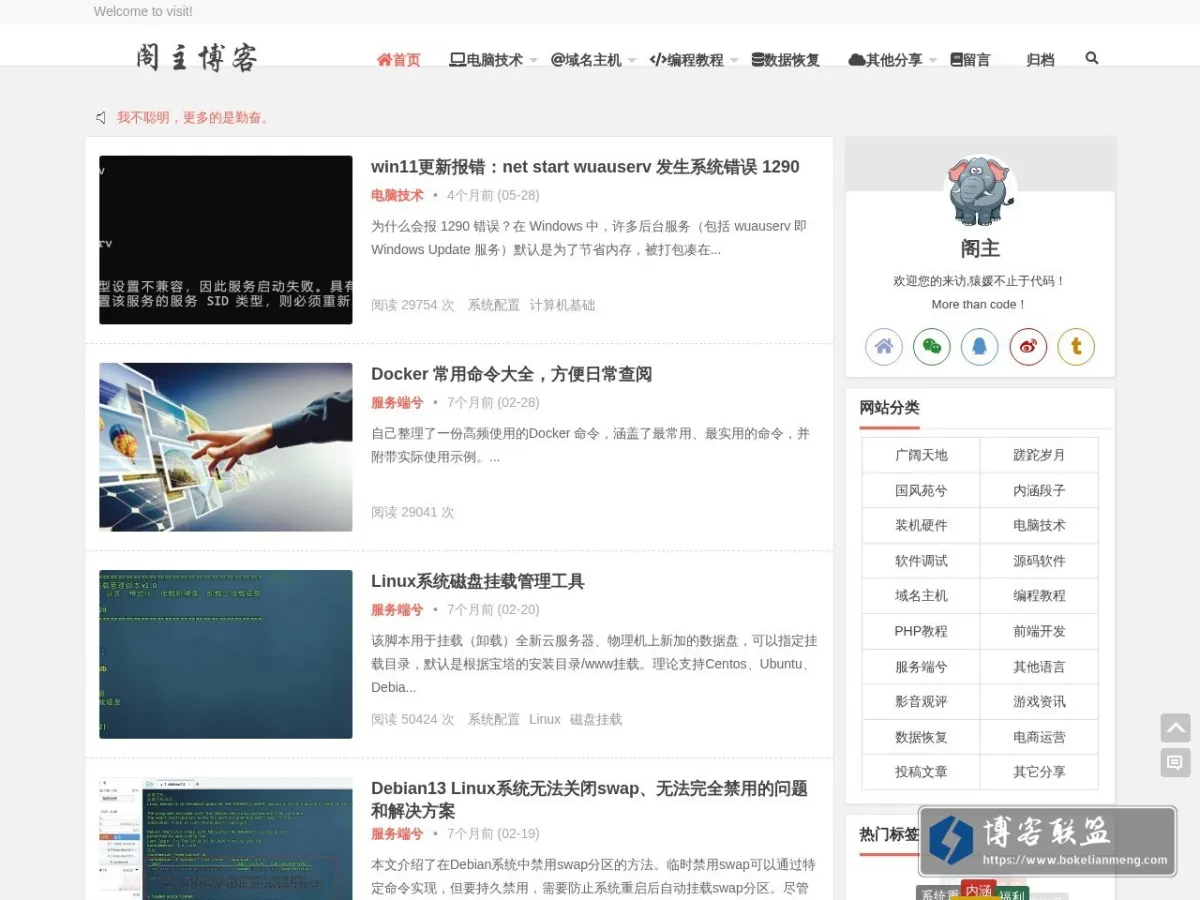Click the elephant avatar image

pyautogui.click(x=980, y=191)
